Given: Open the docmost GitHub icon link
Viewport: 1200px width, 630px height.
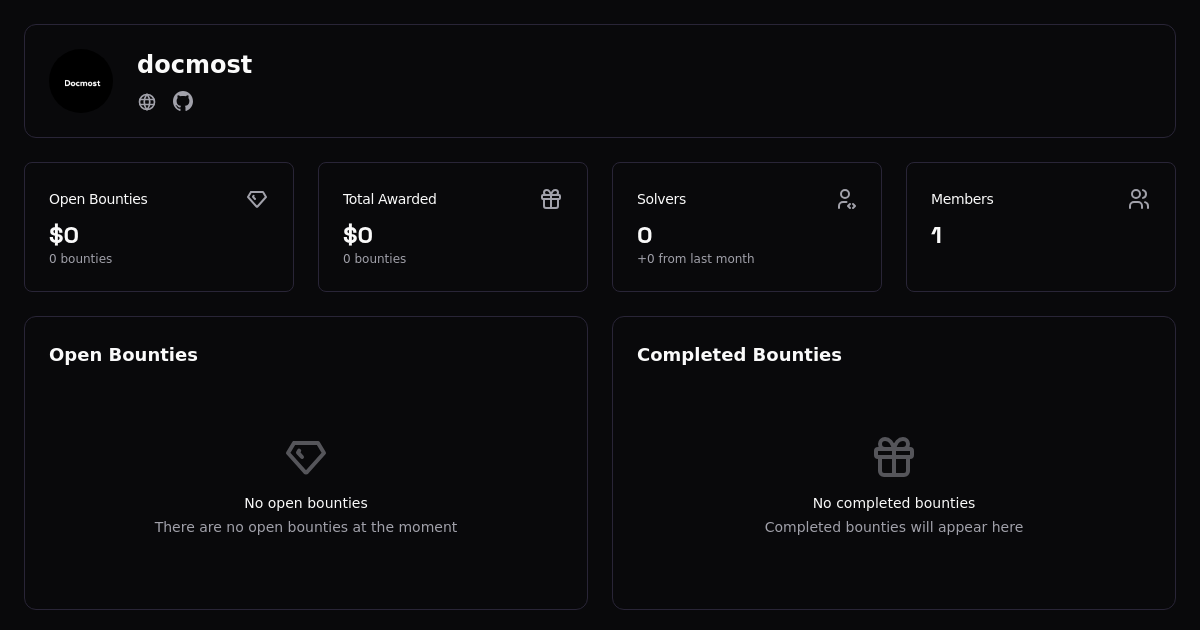Looking at the screenshot, I should (x=183, y=101).
